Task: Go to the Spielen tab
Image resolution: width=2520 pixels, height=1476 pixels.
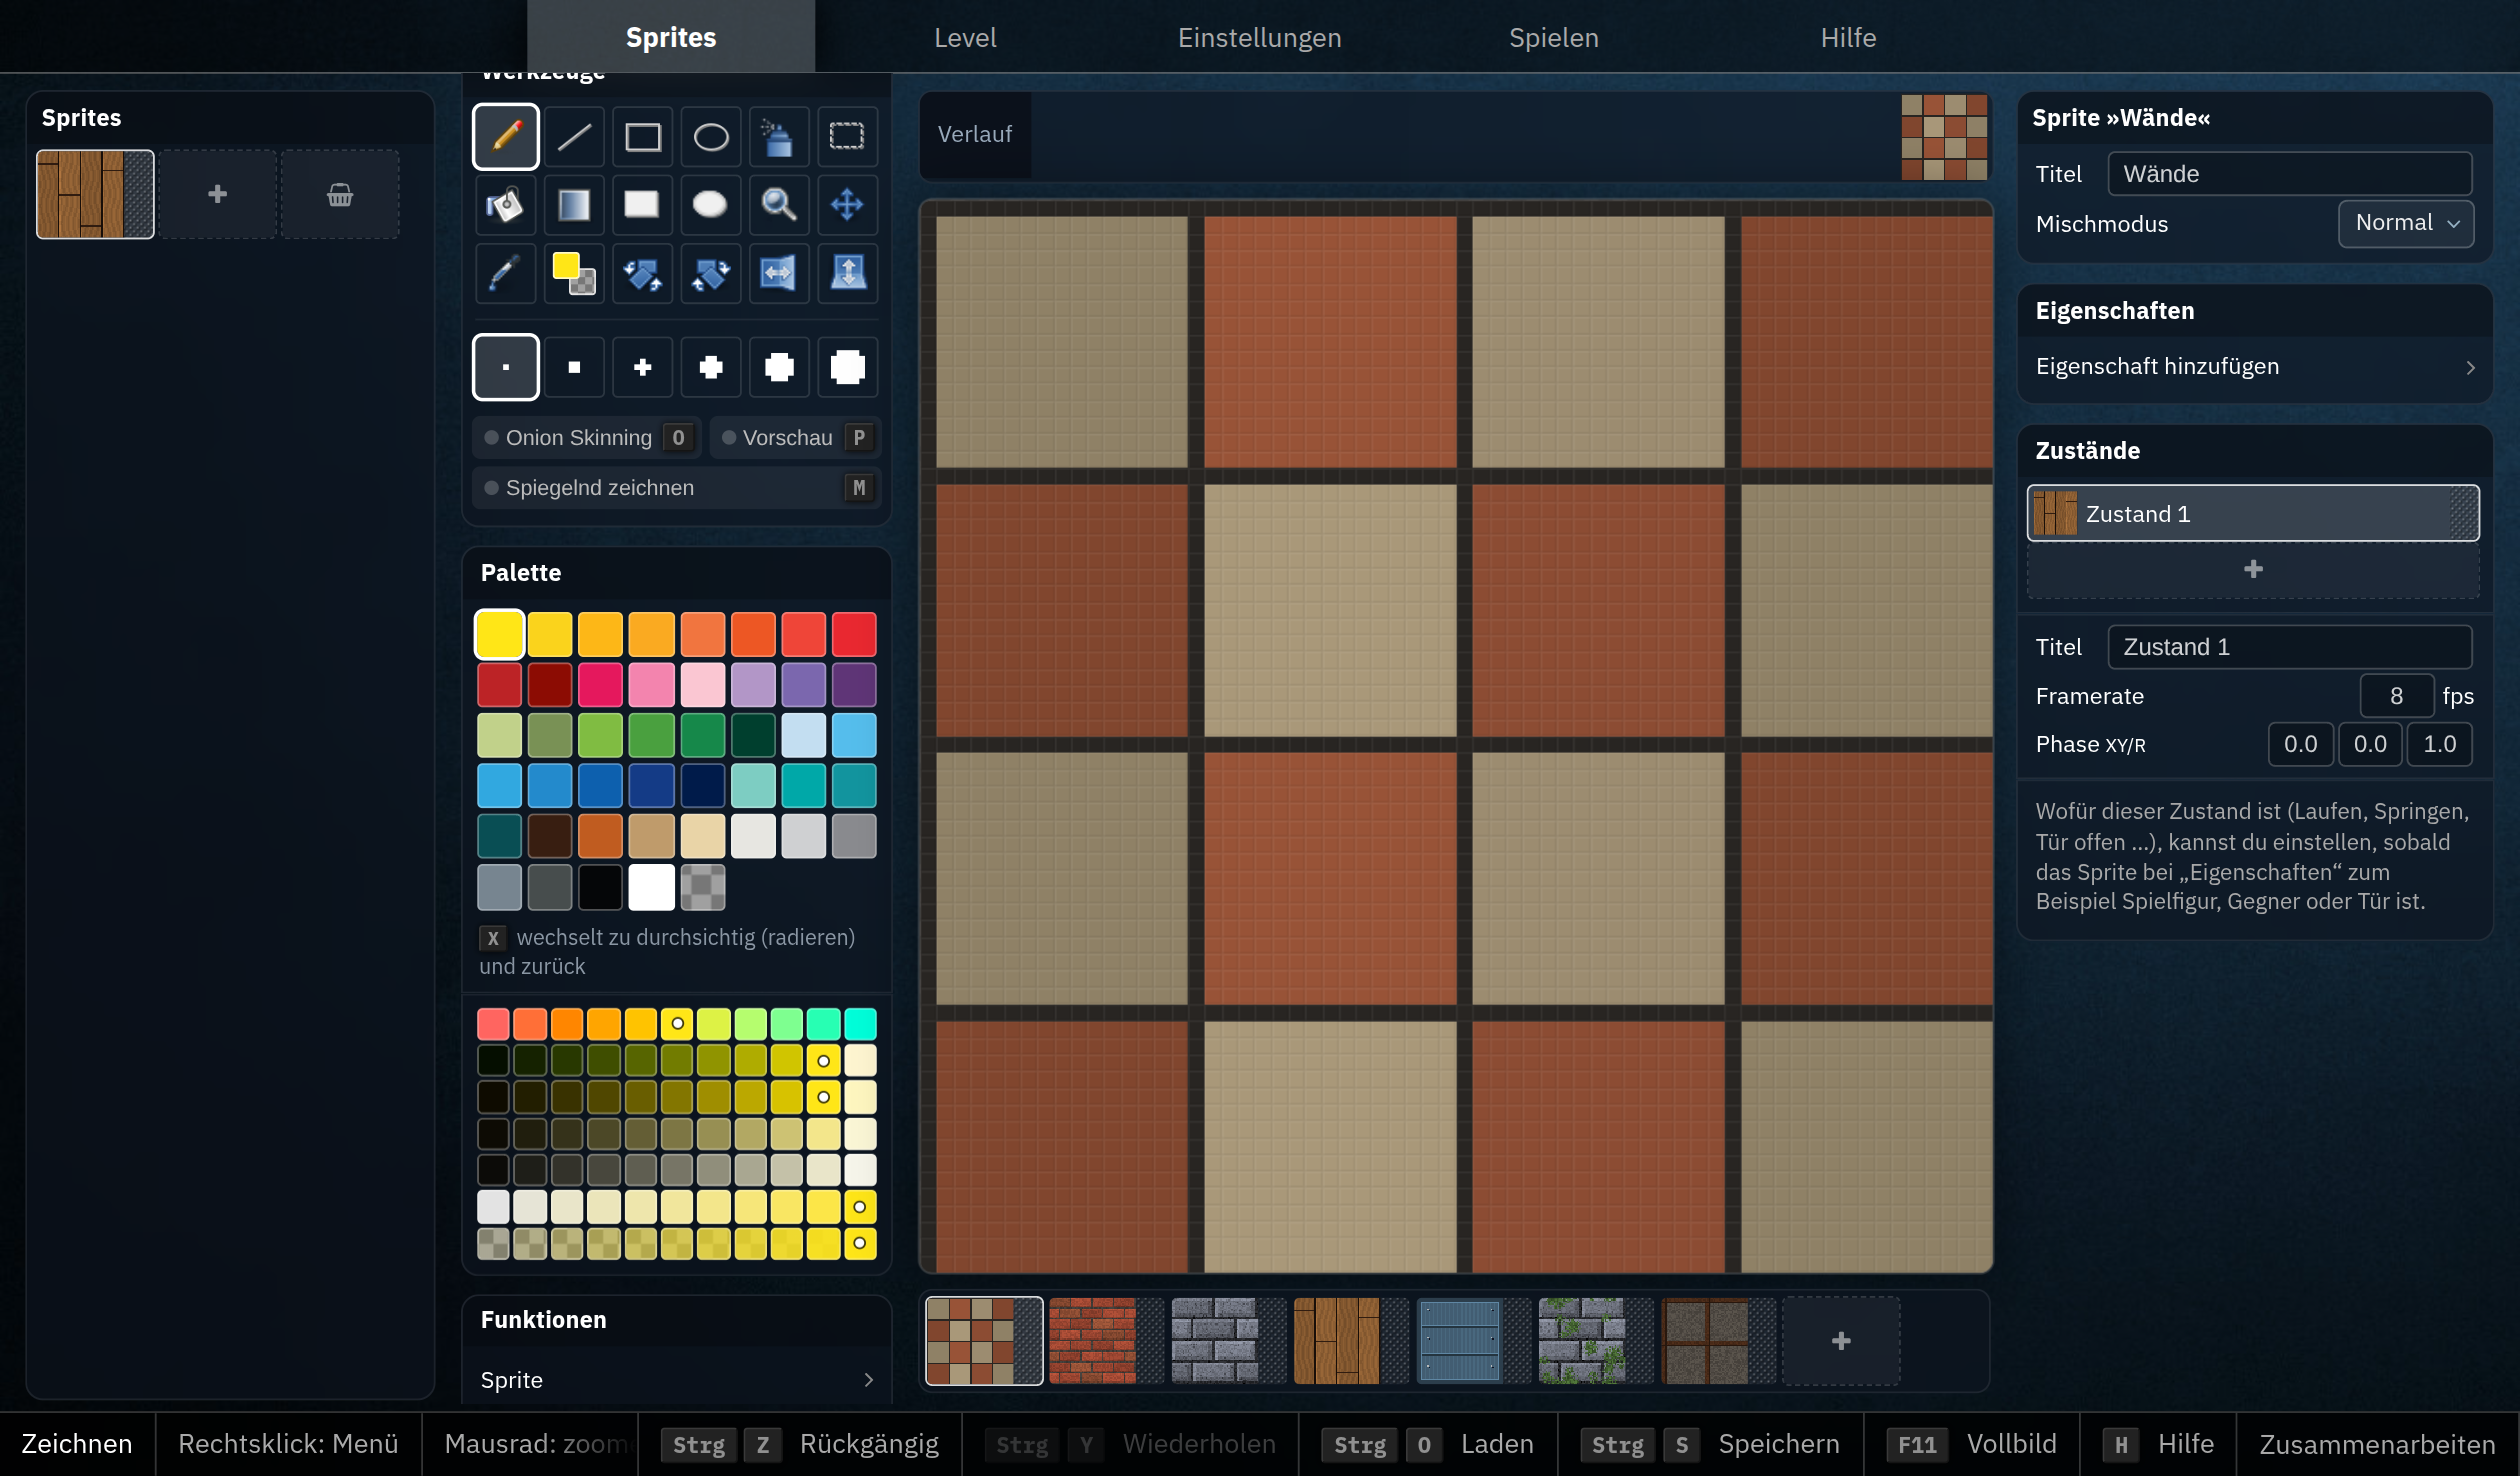Action: 1553,37
